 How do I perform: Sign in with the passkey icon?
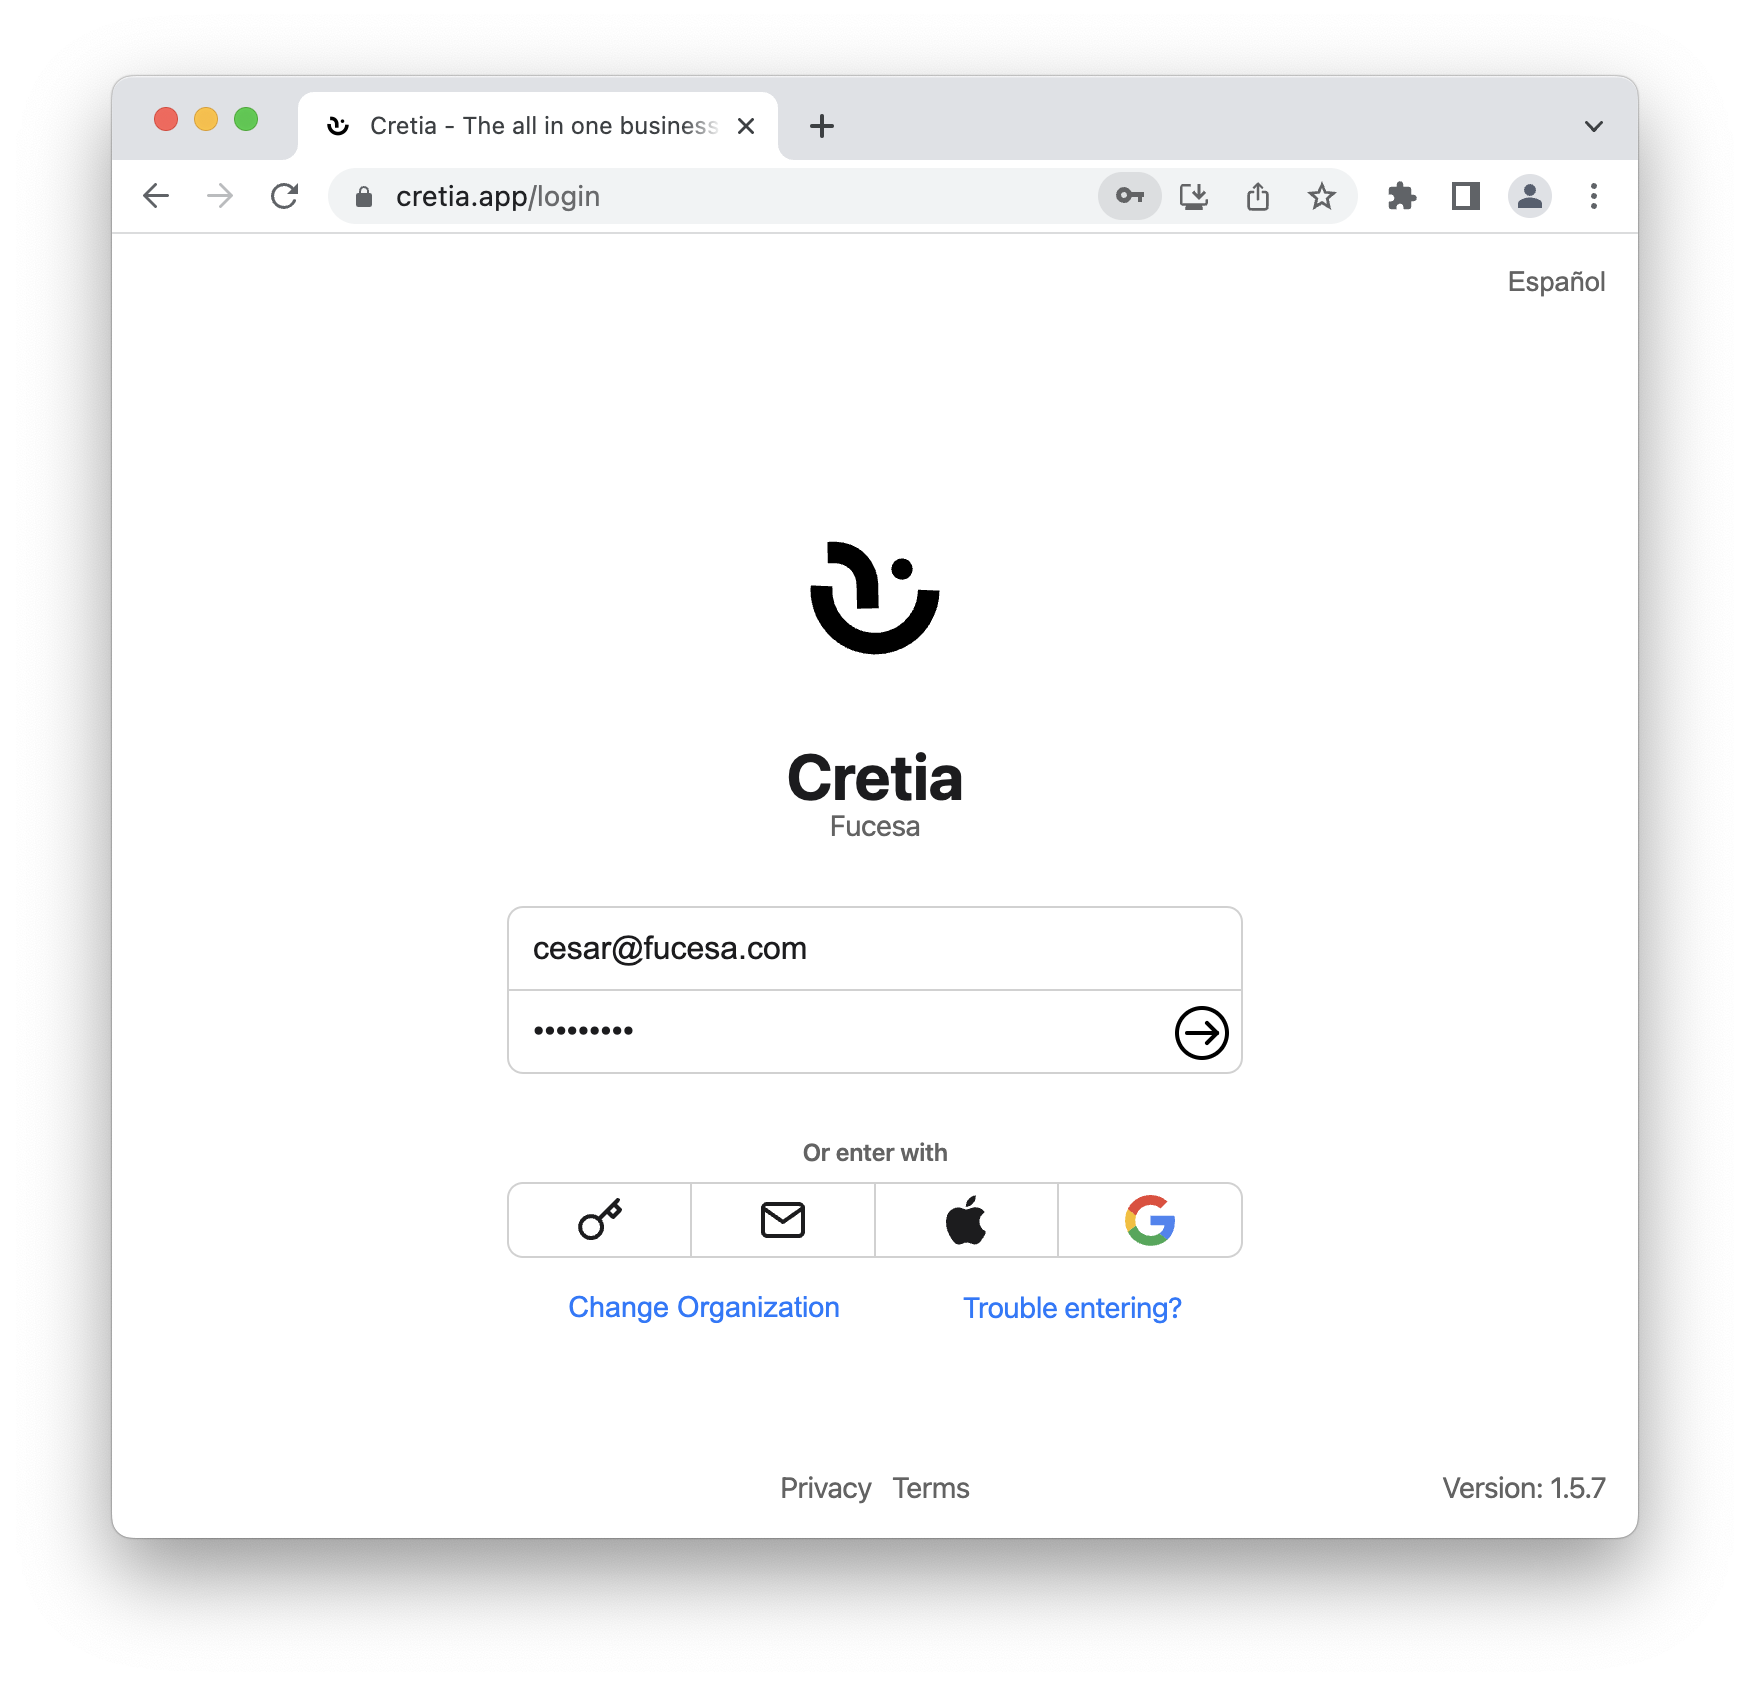[599, 1220]
